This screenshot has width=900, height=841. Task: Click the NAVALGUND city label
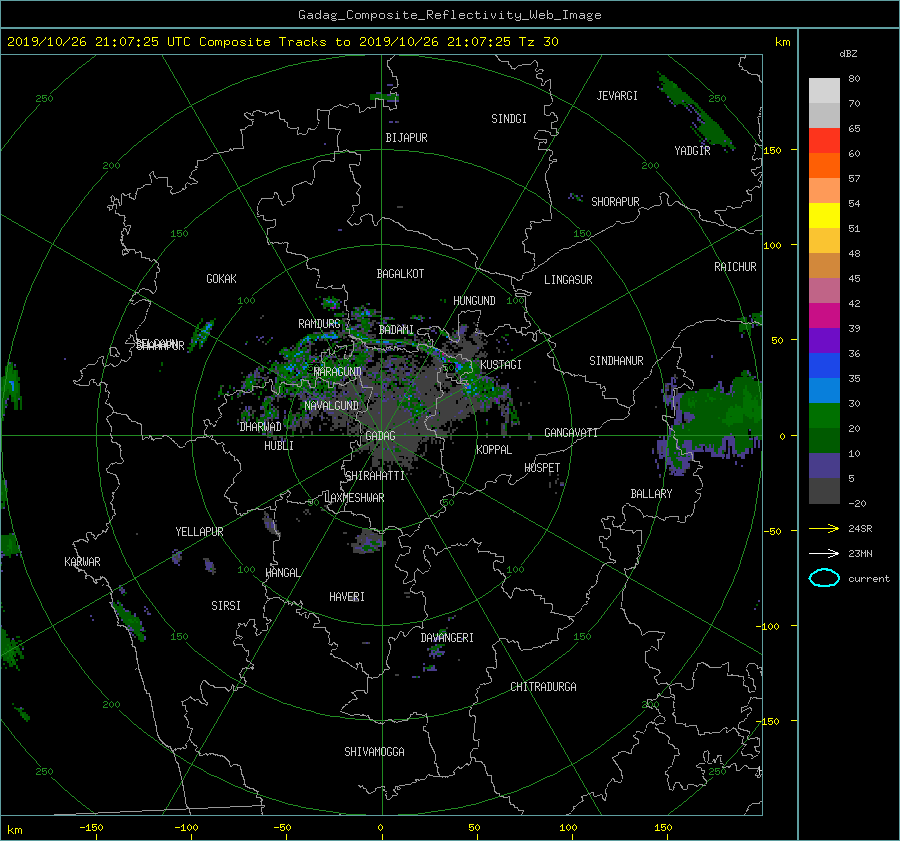click(331, 406)
